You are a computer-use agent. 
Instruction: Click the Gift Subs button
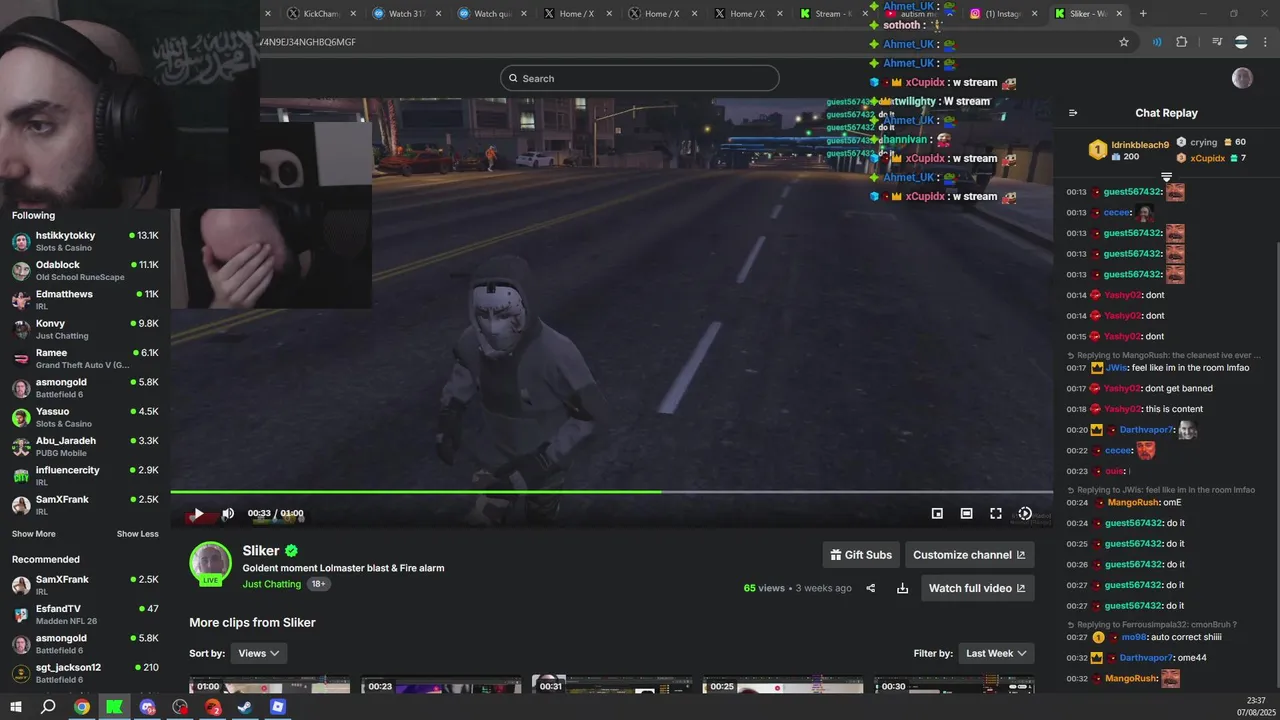(x=861, y=555)
